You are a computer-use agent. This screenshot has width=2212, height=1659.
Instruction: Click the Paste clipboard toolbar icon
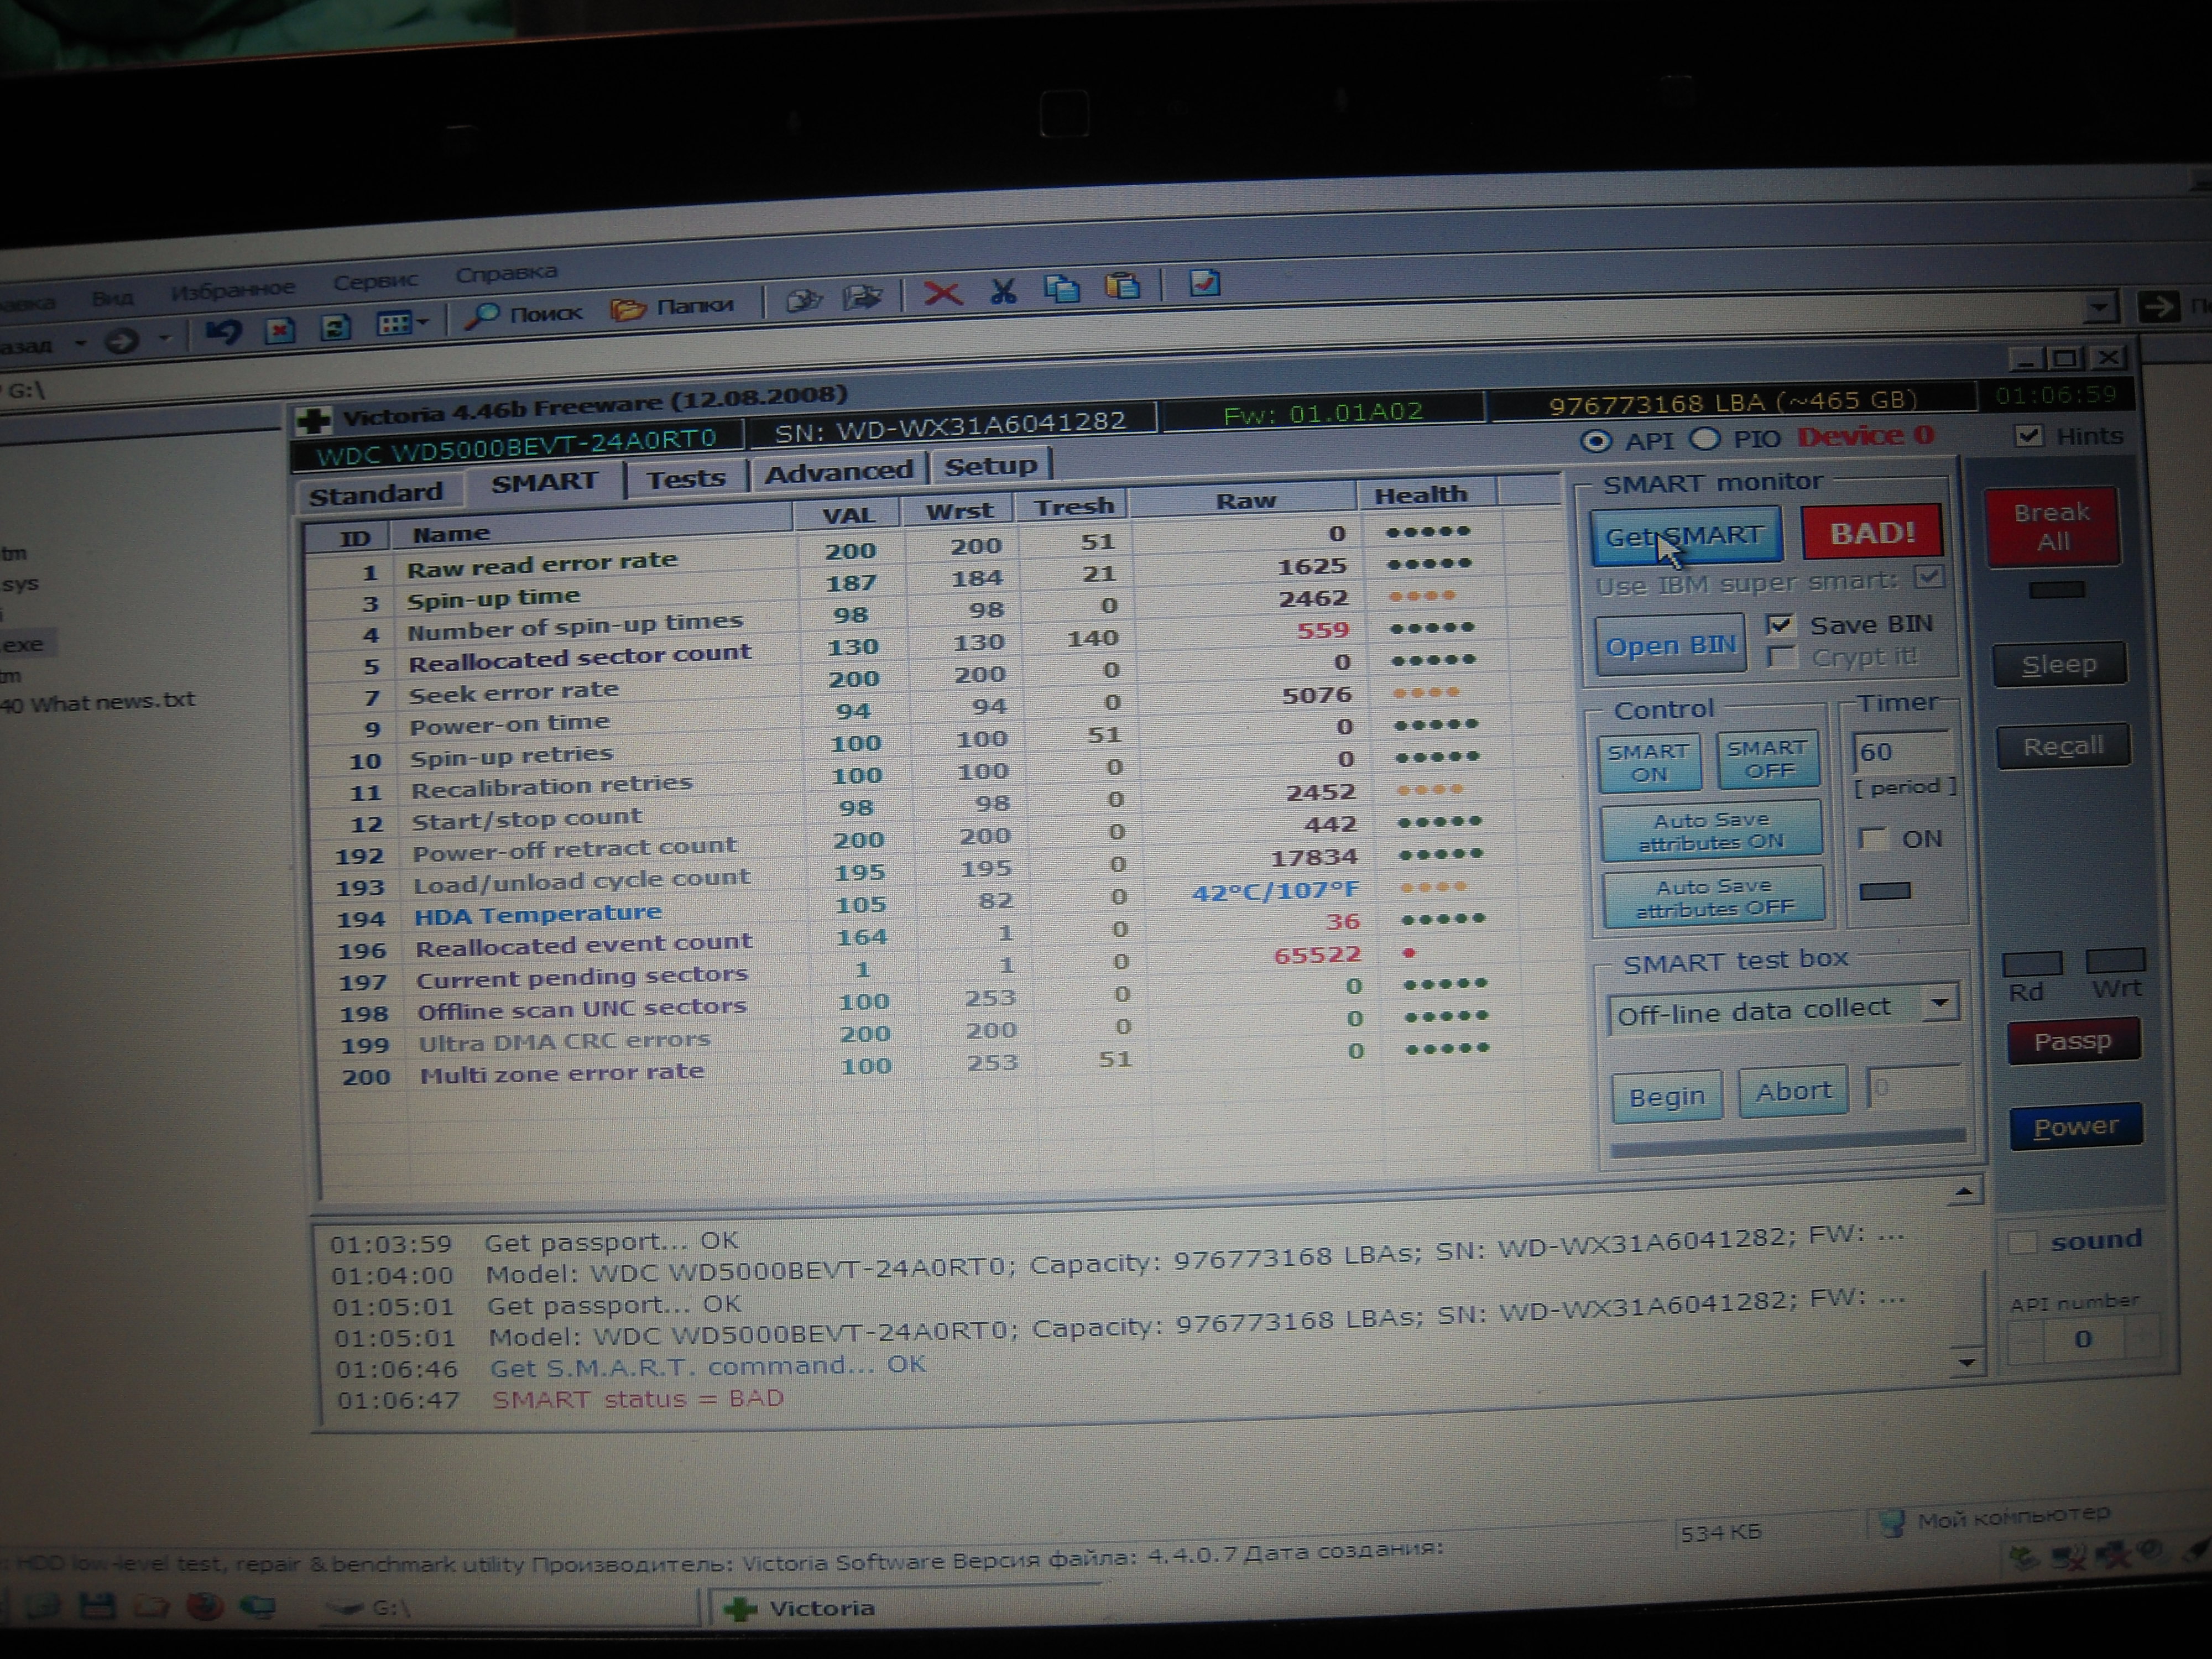(1122, 287)
